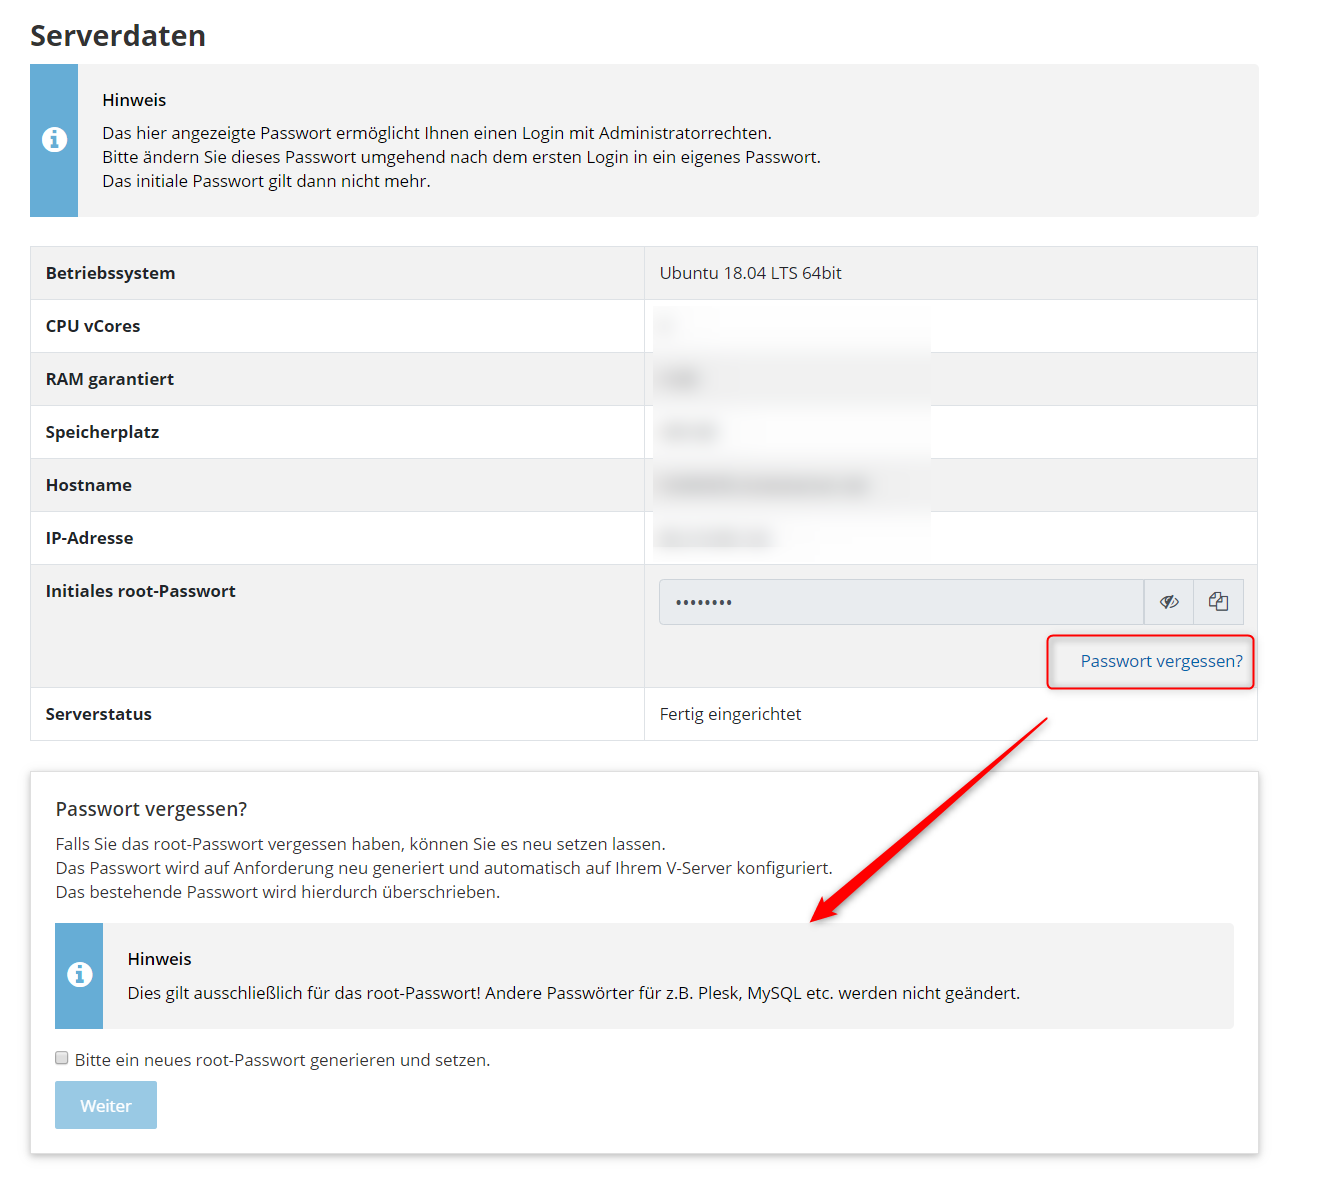Click the "Passwort vergessen?" panel heading
The width and height of the screenshot is (1334, 1190).
151,809
